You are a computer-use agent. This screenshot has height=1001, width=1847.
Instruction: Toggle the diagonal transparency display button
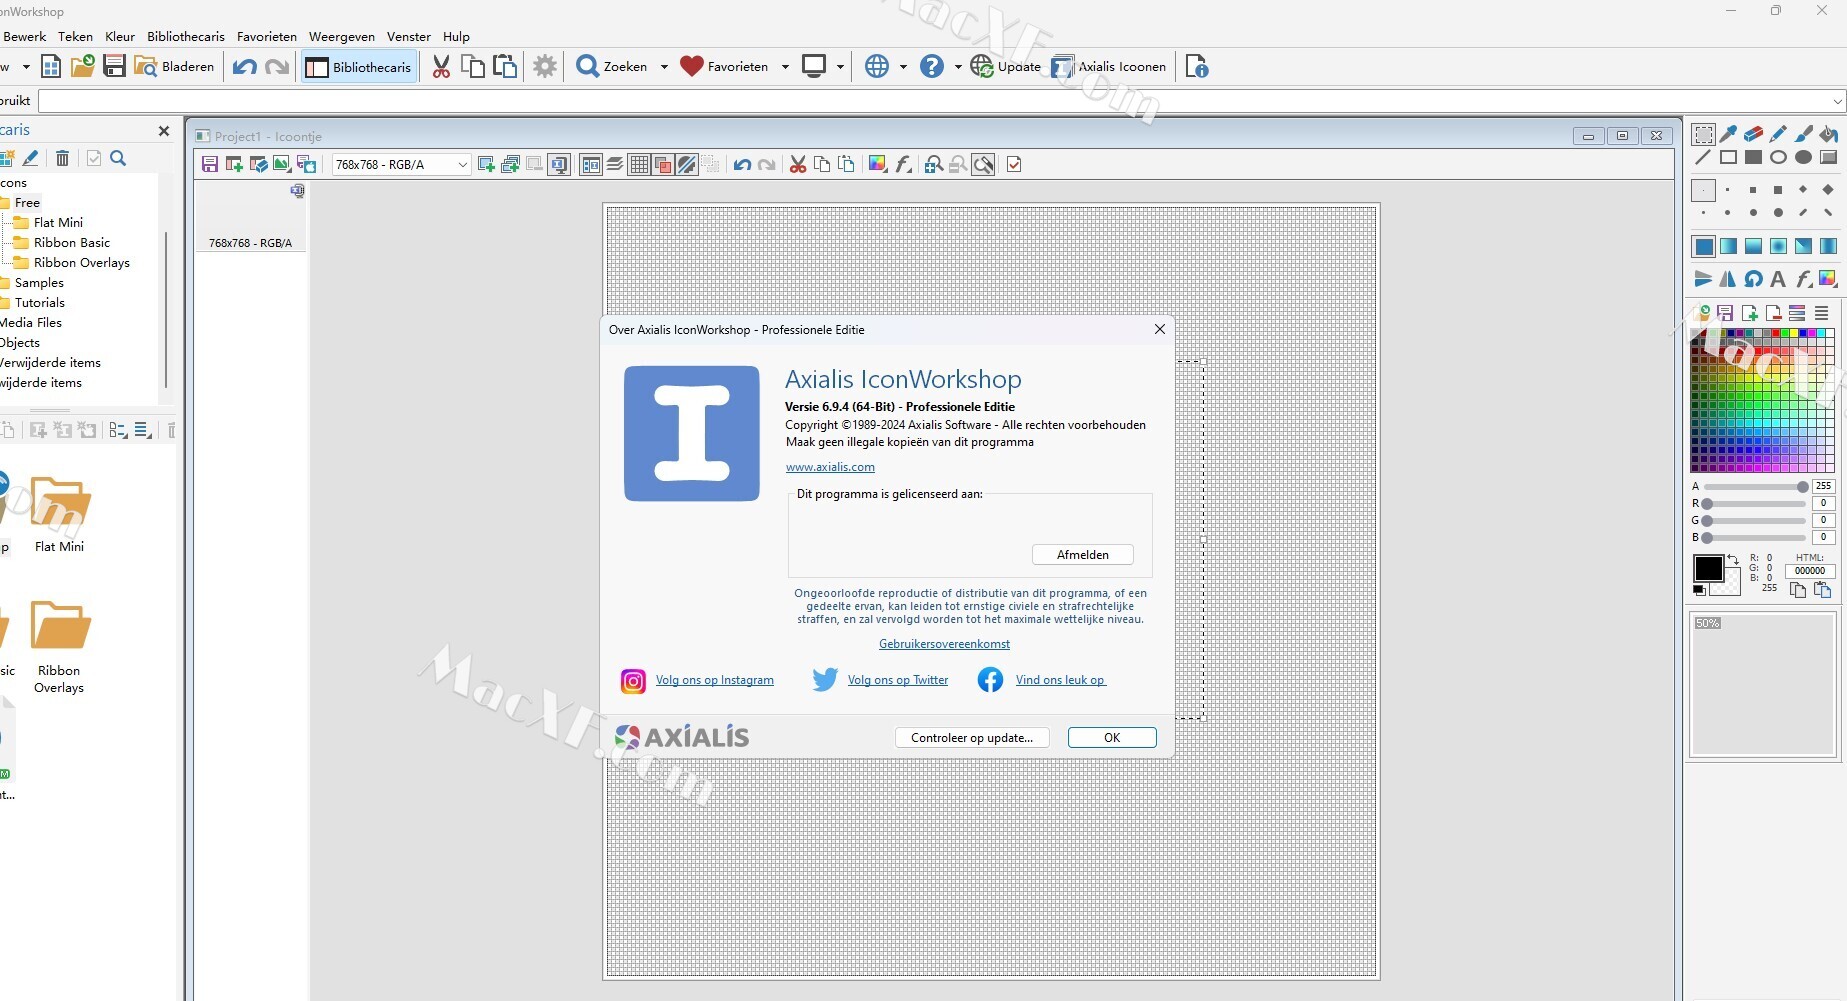tap(687, 165)
